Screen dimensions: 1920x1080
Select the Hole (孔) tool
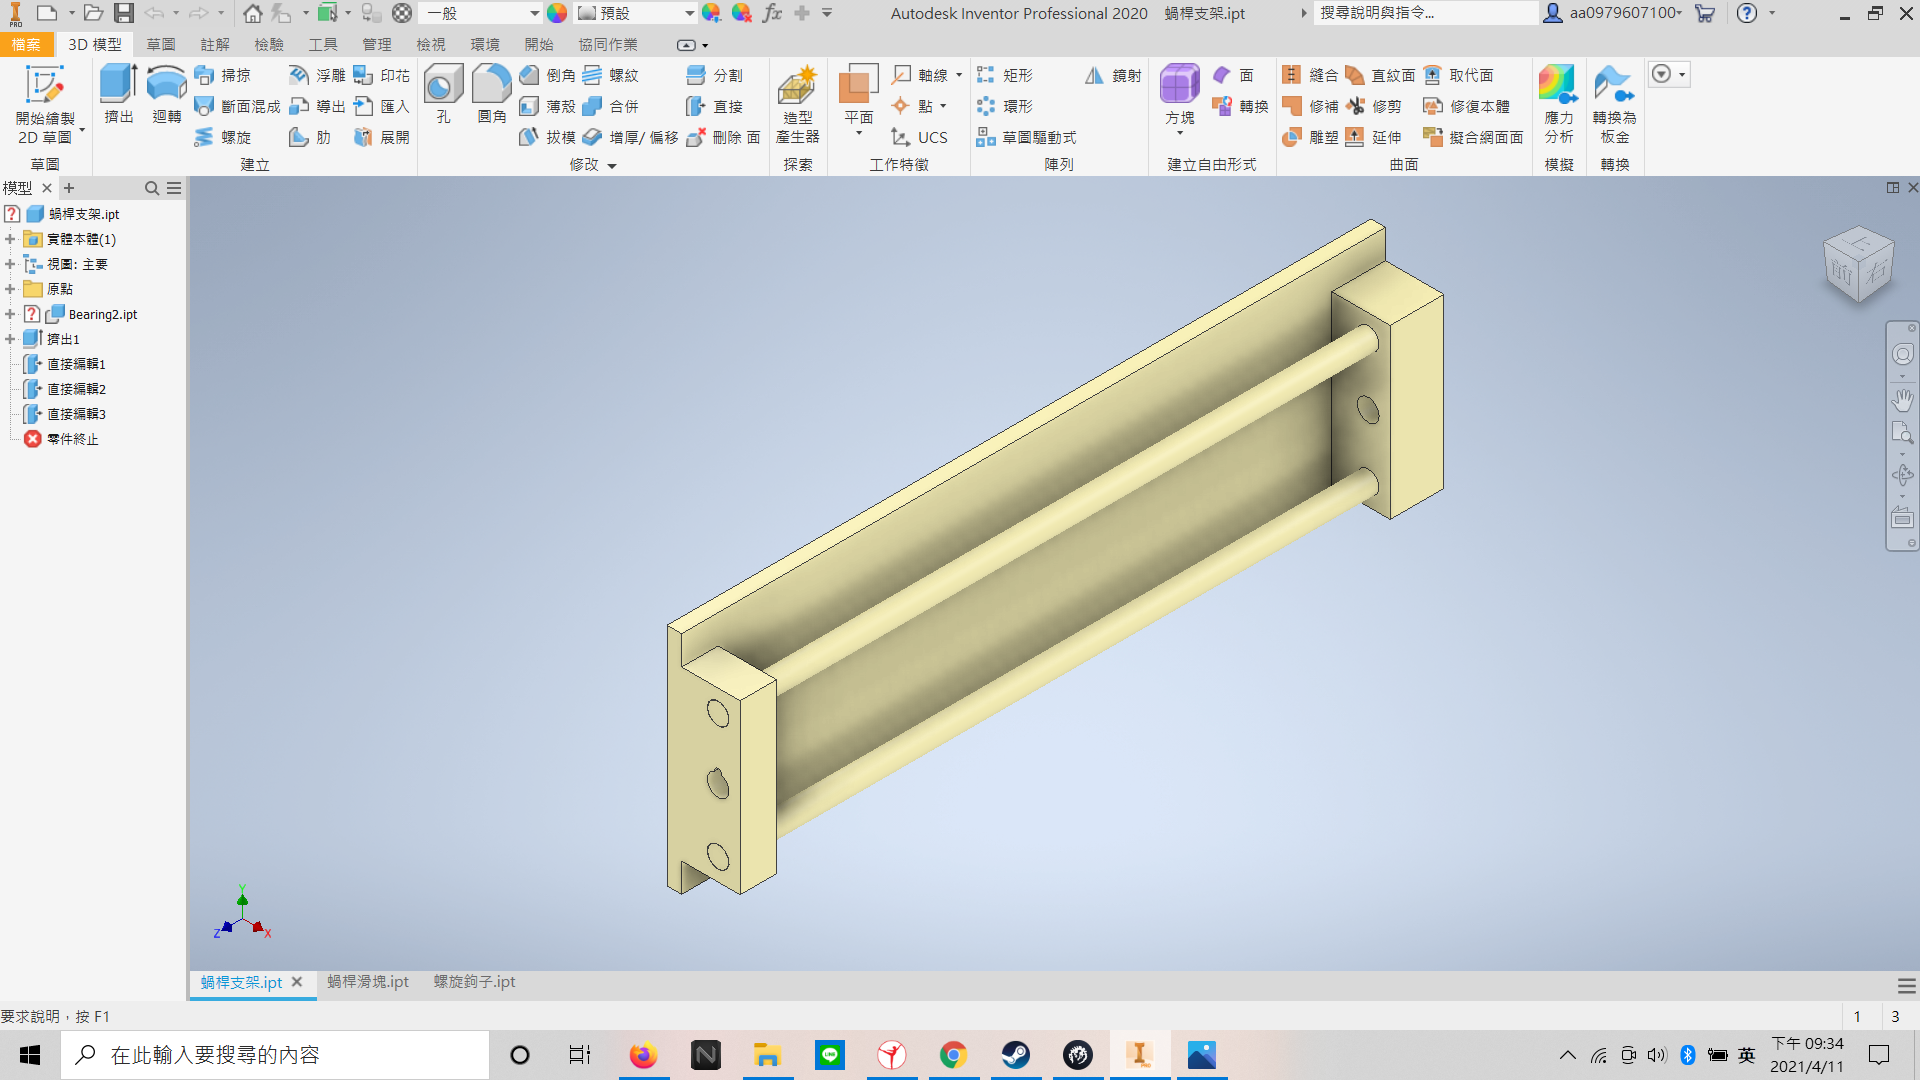click(x=443, y=94)
